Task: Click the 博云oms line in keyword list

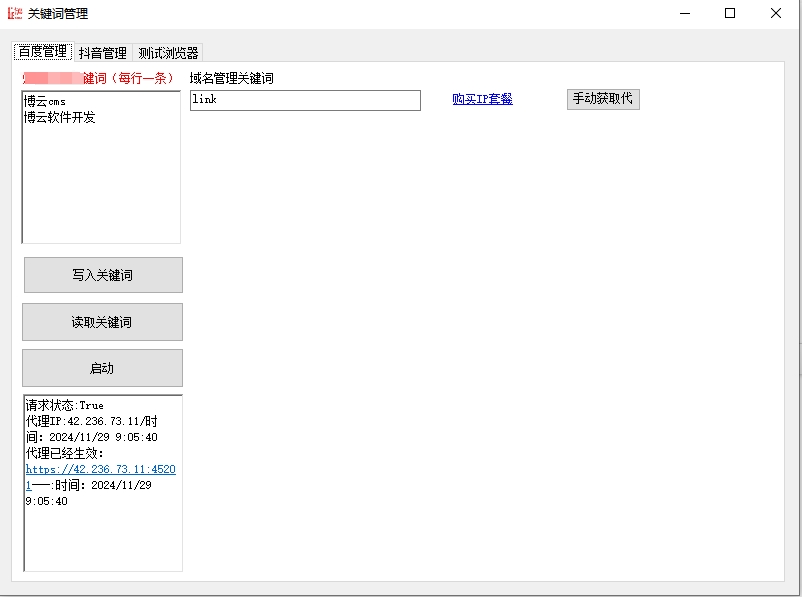Action: 45,101
